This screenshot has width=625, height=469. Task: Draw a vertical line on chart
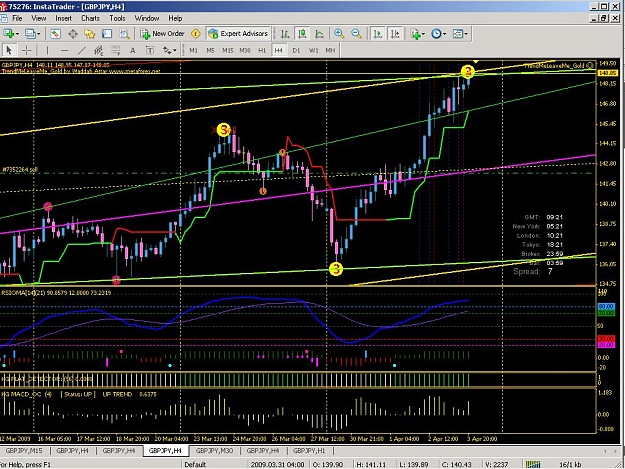point(47,51)
